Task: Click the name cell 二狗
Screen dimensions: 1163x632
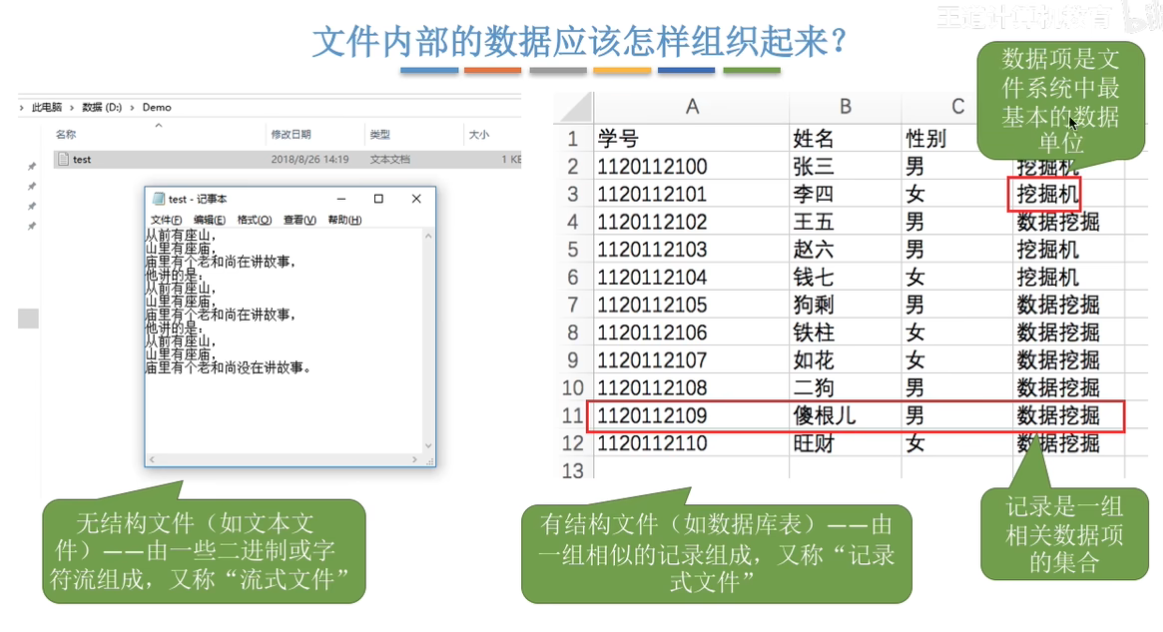Action: (846, 388)
